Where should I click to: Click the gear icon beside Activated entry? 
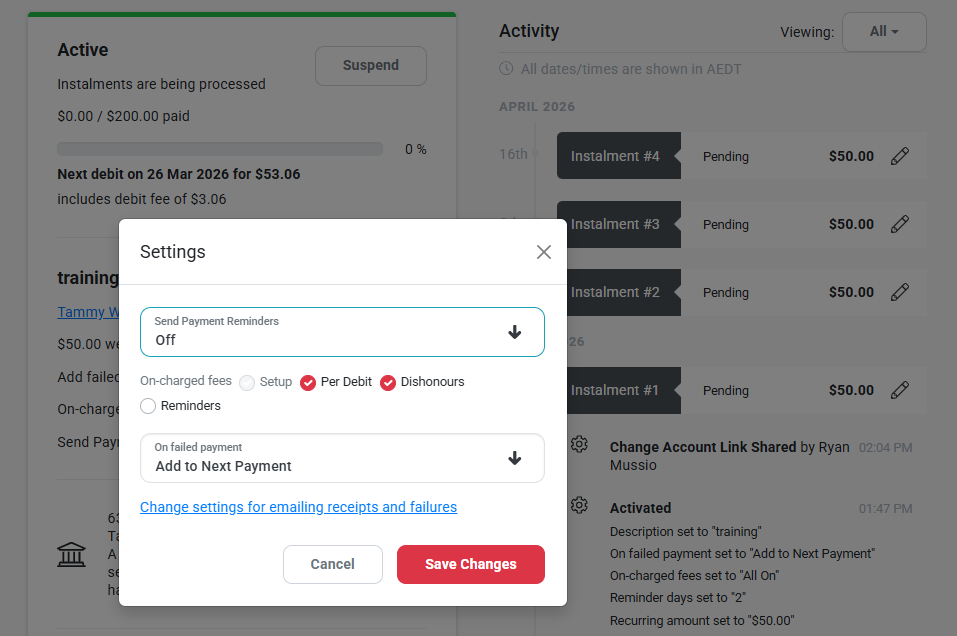pyautogui.click(x=579, y=506)
